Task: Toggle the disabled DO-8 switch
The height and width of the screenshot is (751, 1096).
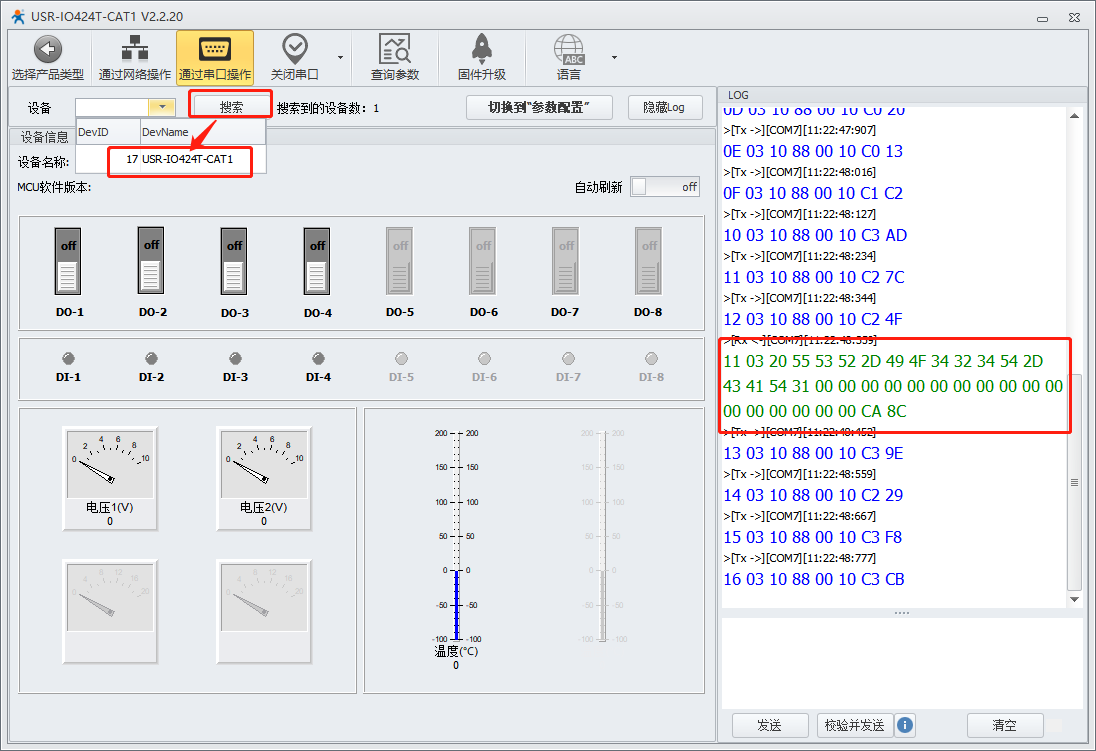Action: click(x=649, y=262)
